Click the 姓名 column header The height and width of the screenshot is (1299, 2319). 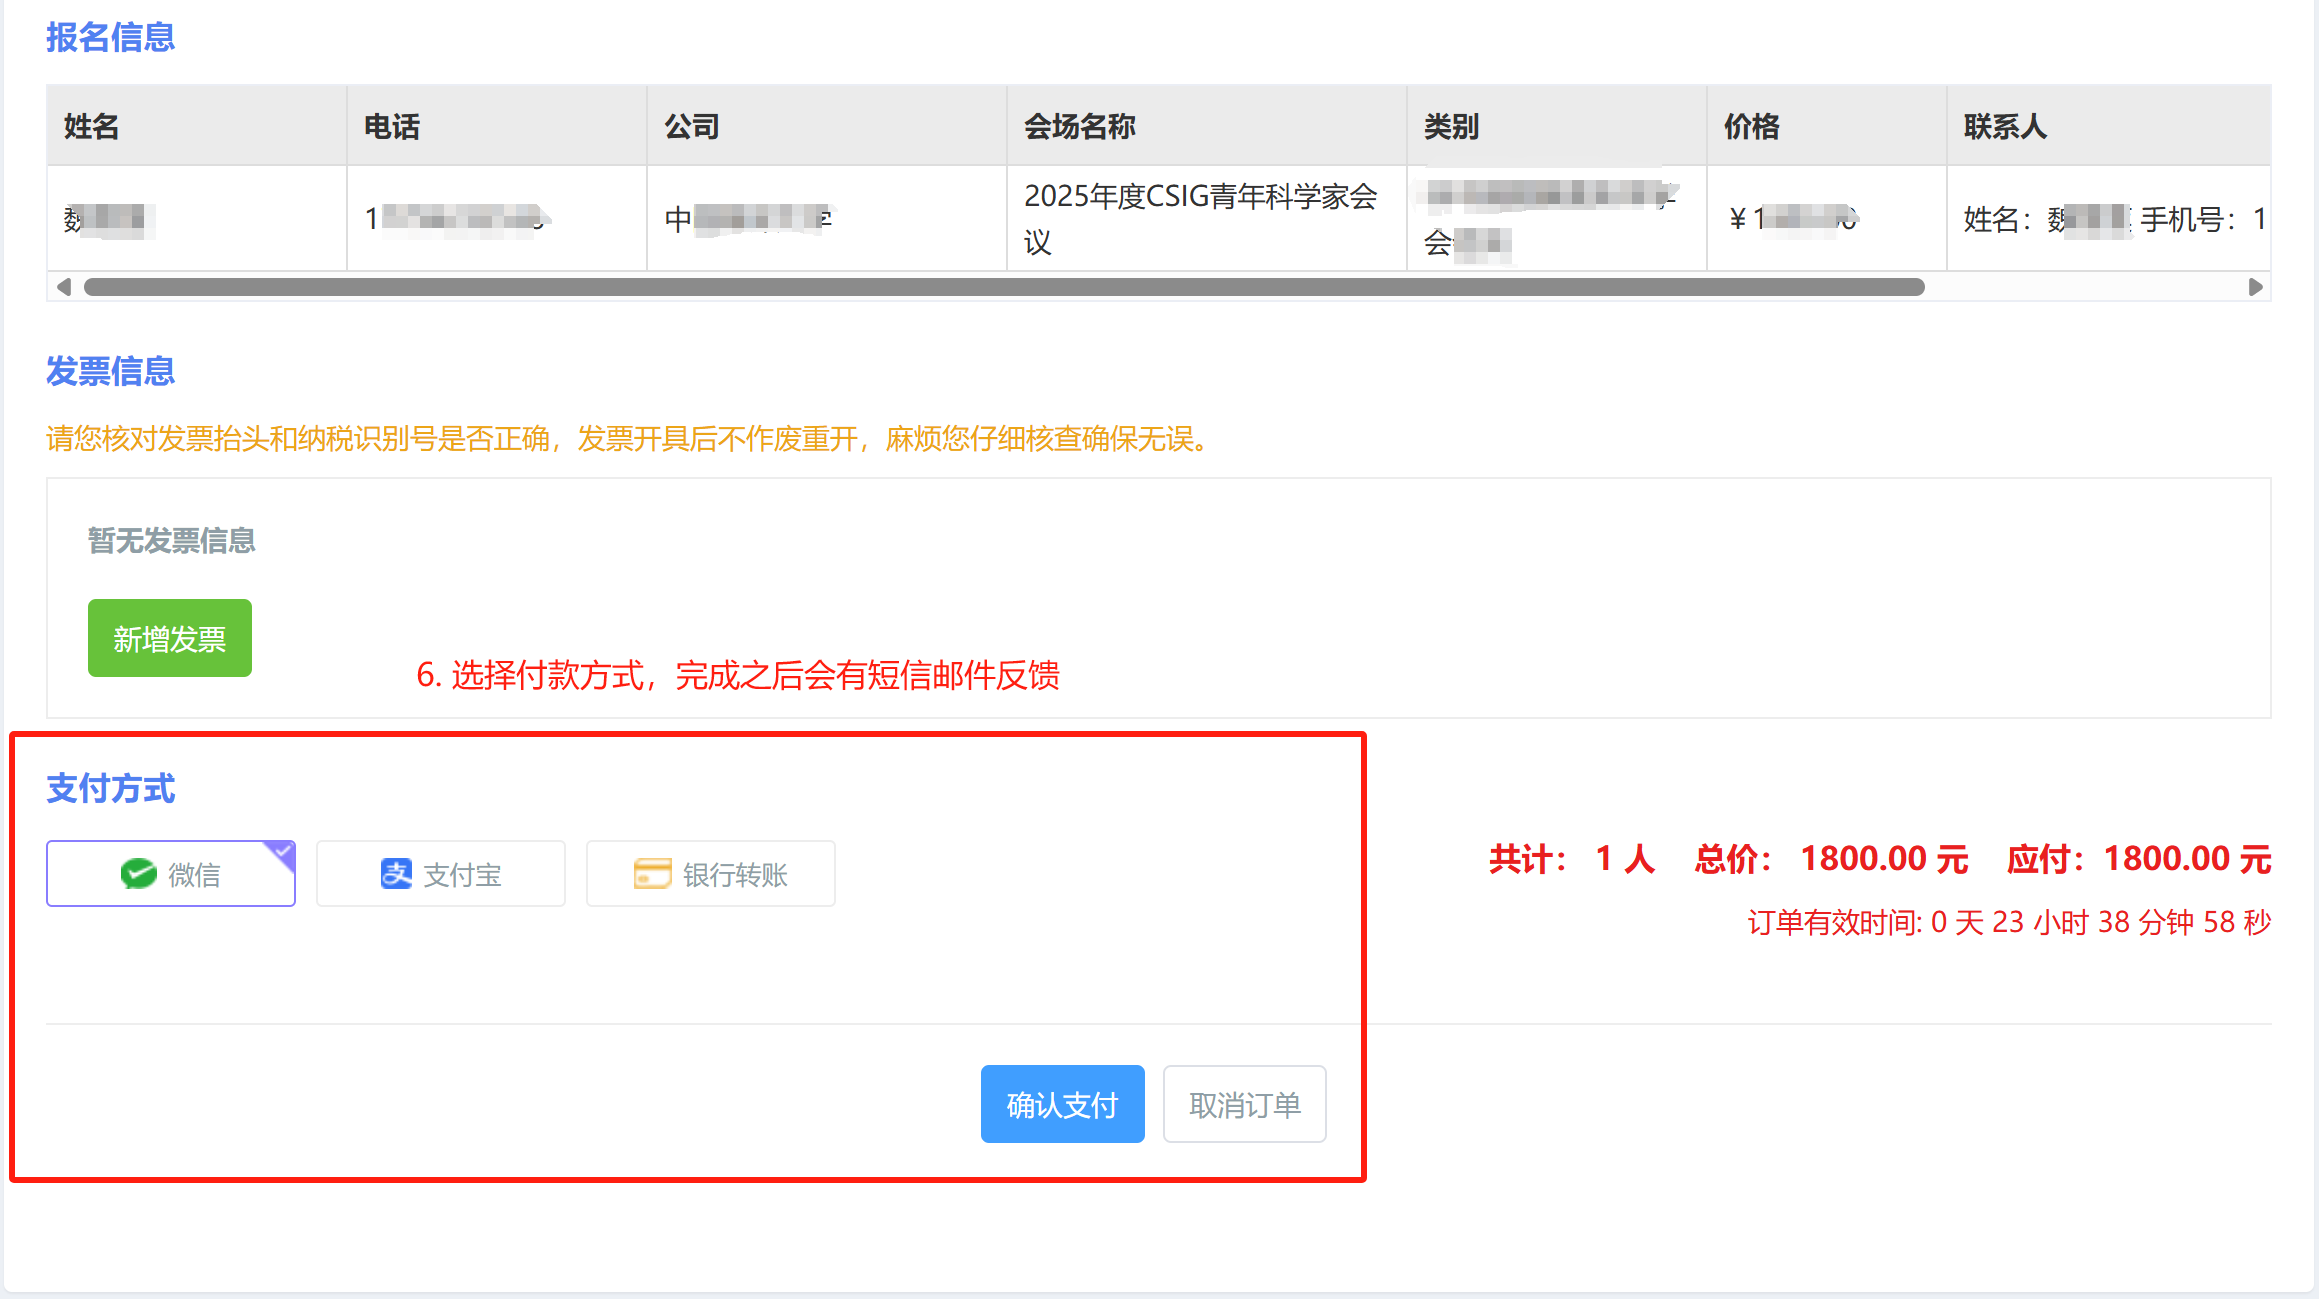(92, 127)
